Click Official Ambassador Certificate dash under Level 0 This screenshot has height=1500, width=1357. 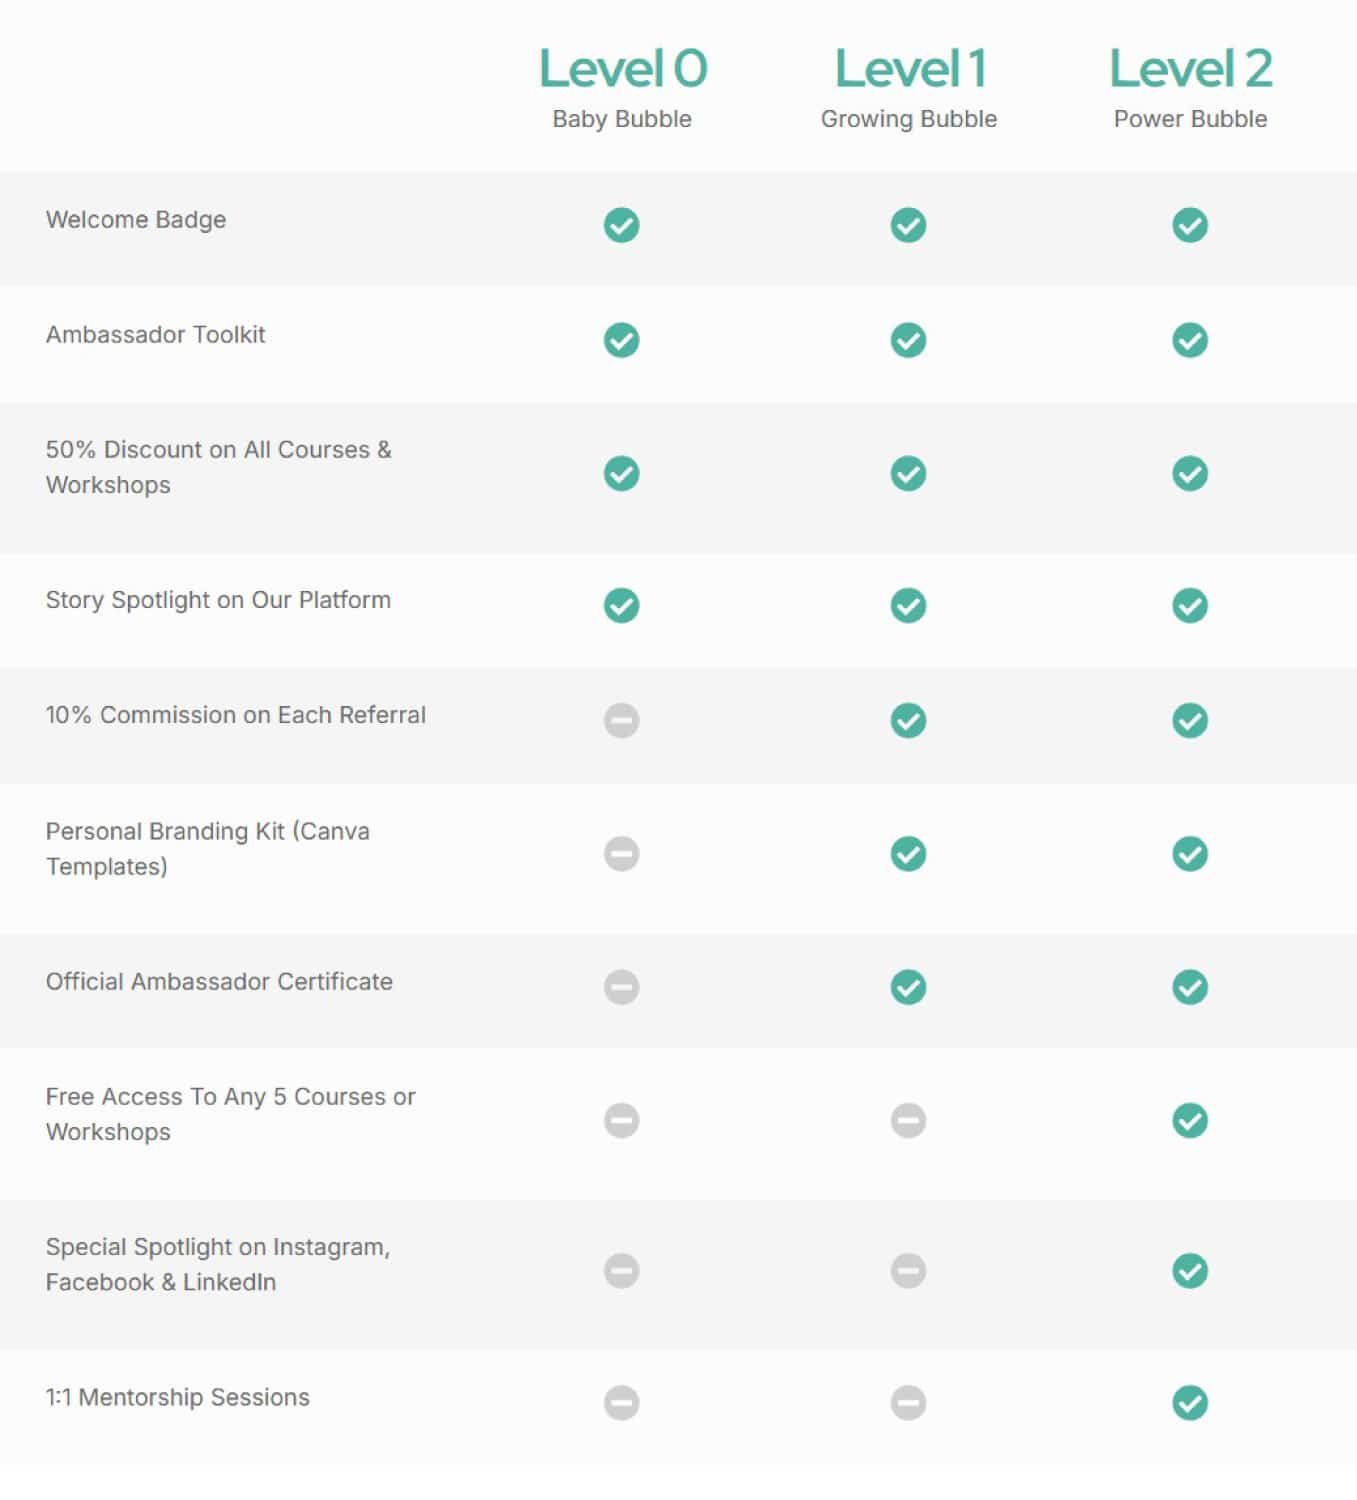tap(621, 987)
